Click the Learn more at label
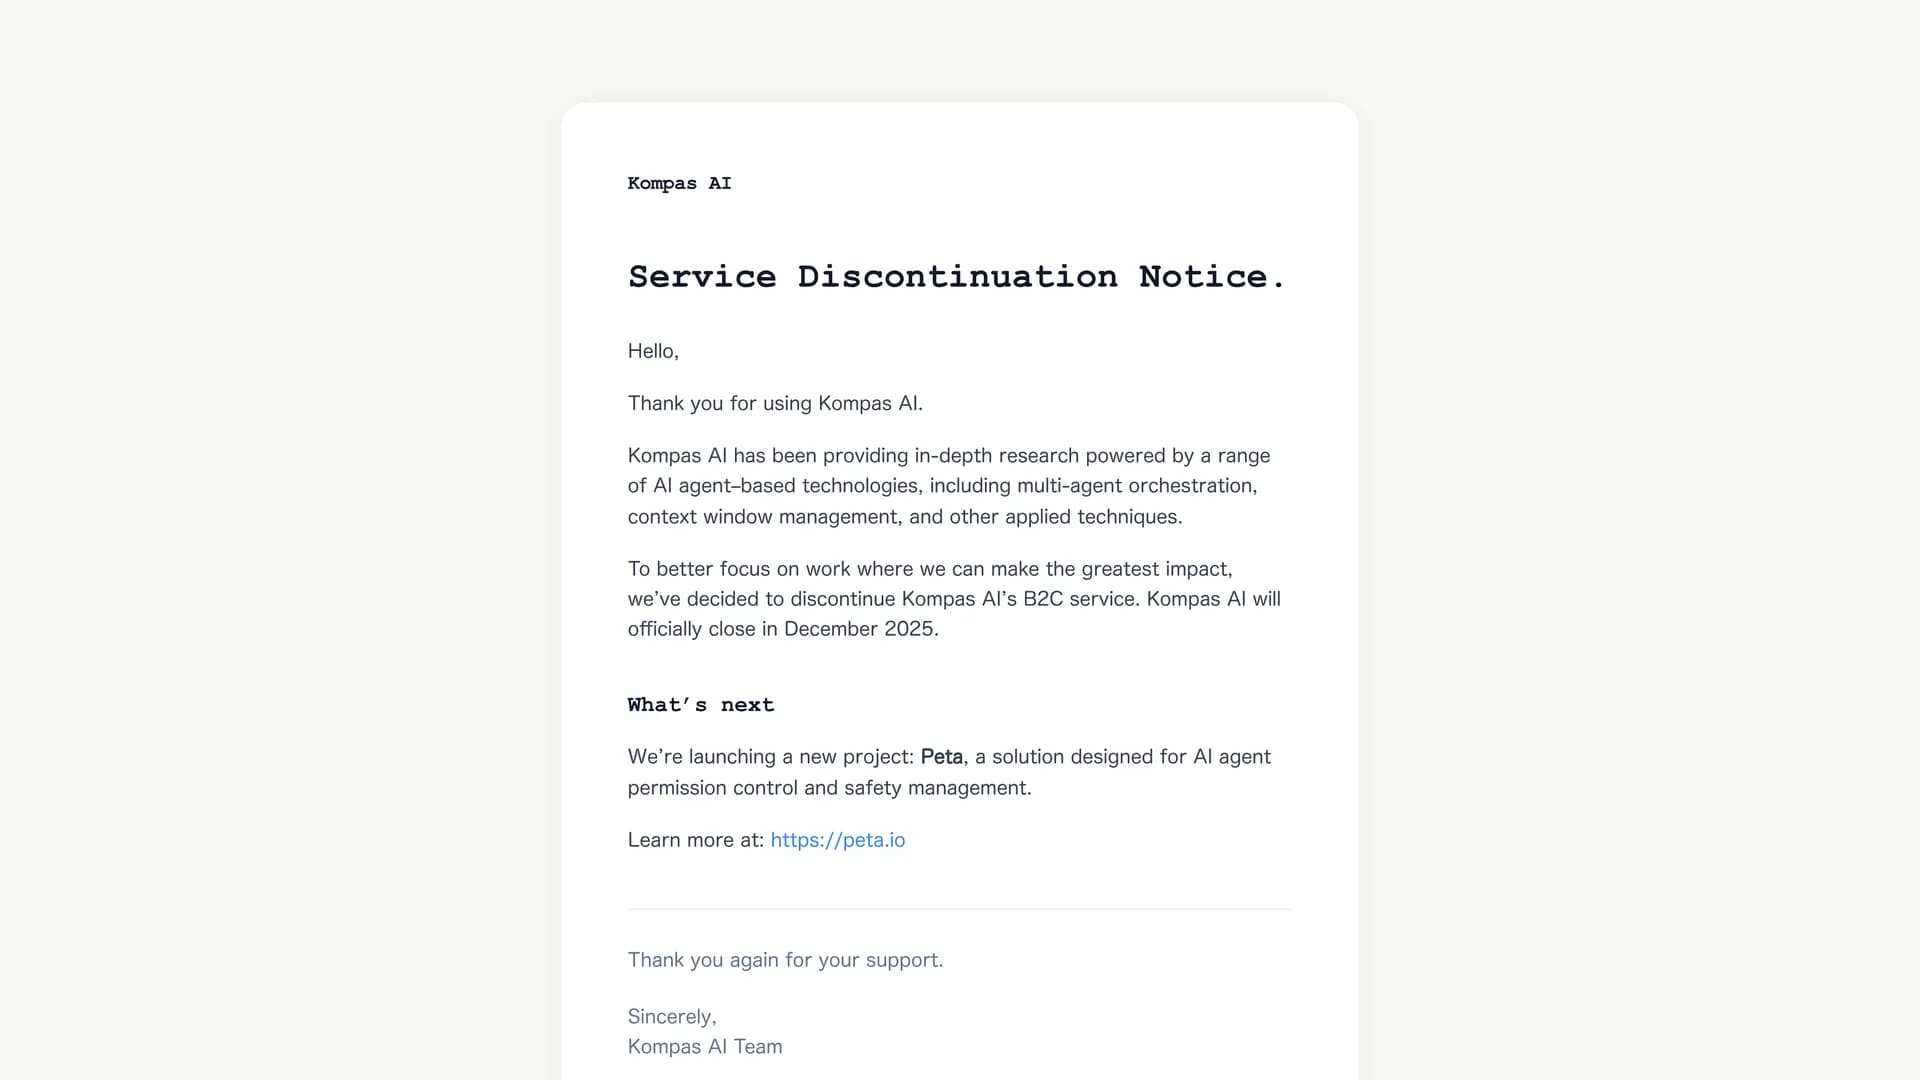Screen dimensions: 1920x1080 click(695, 840)
